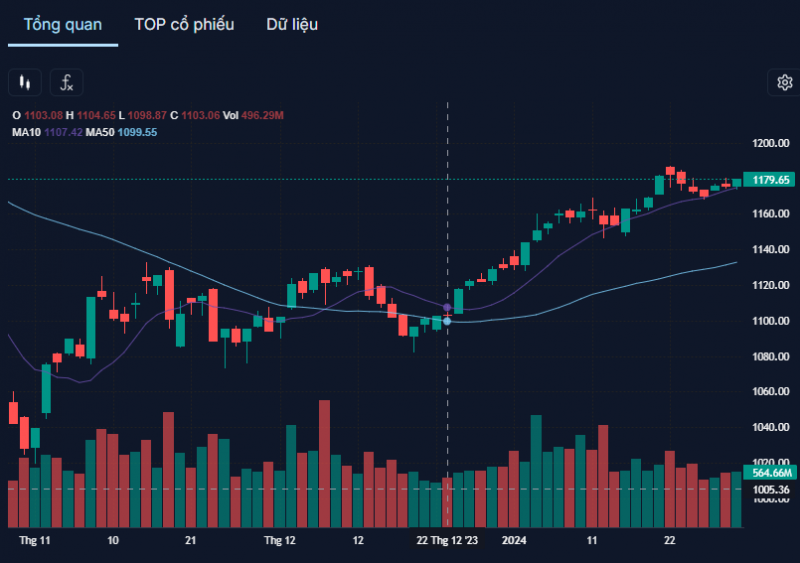
Task: Open the candlestick chart type selector
Action: tap(24, 83)
